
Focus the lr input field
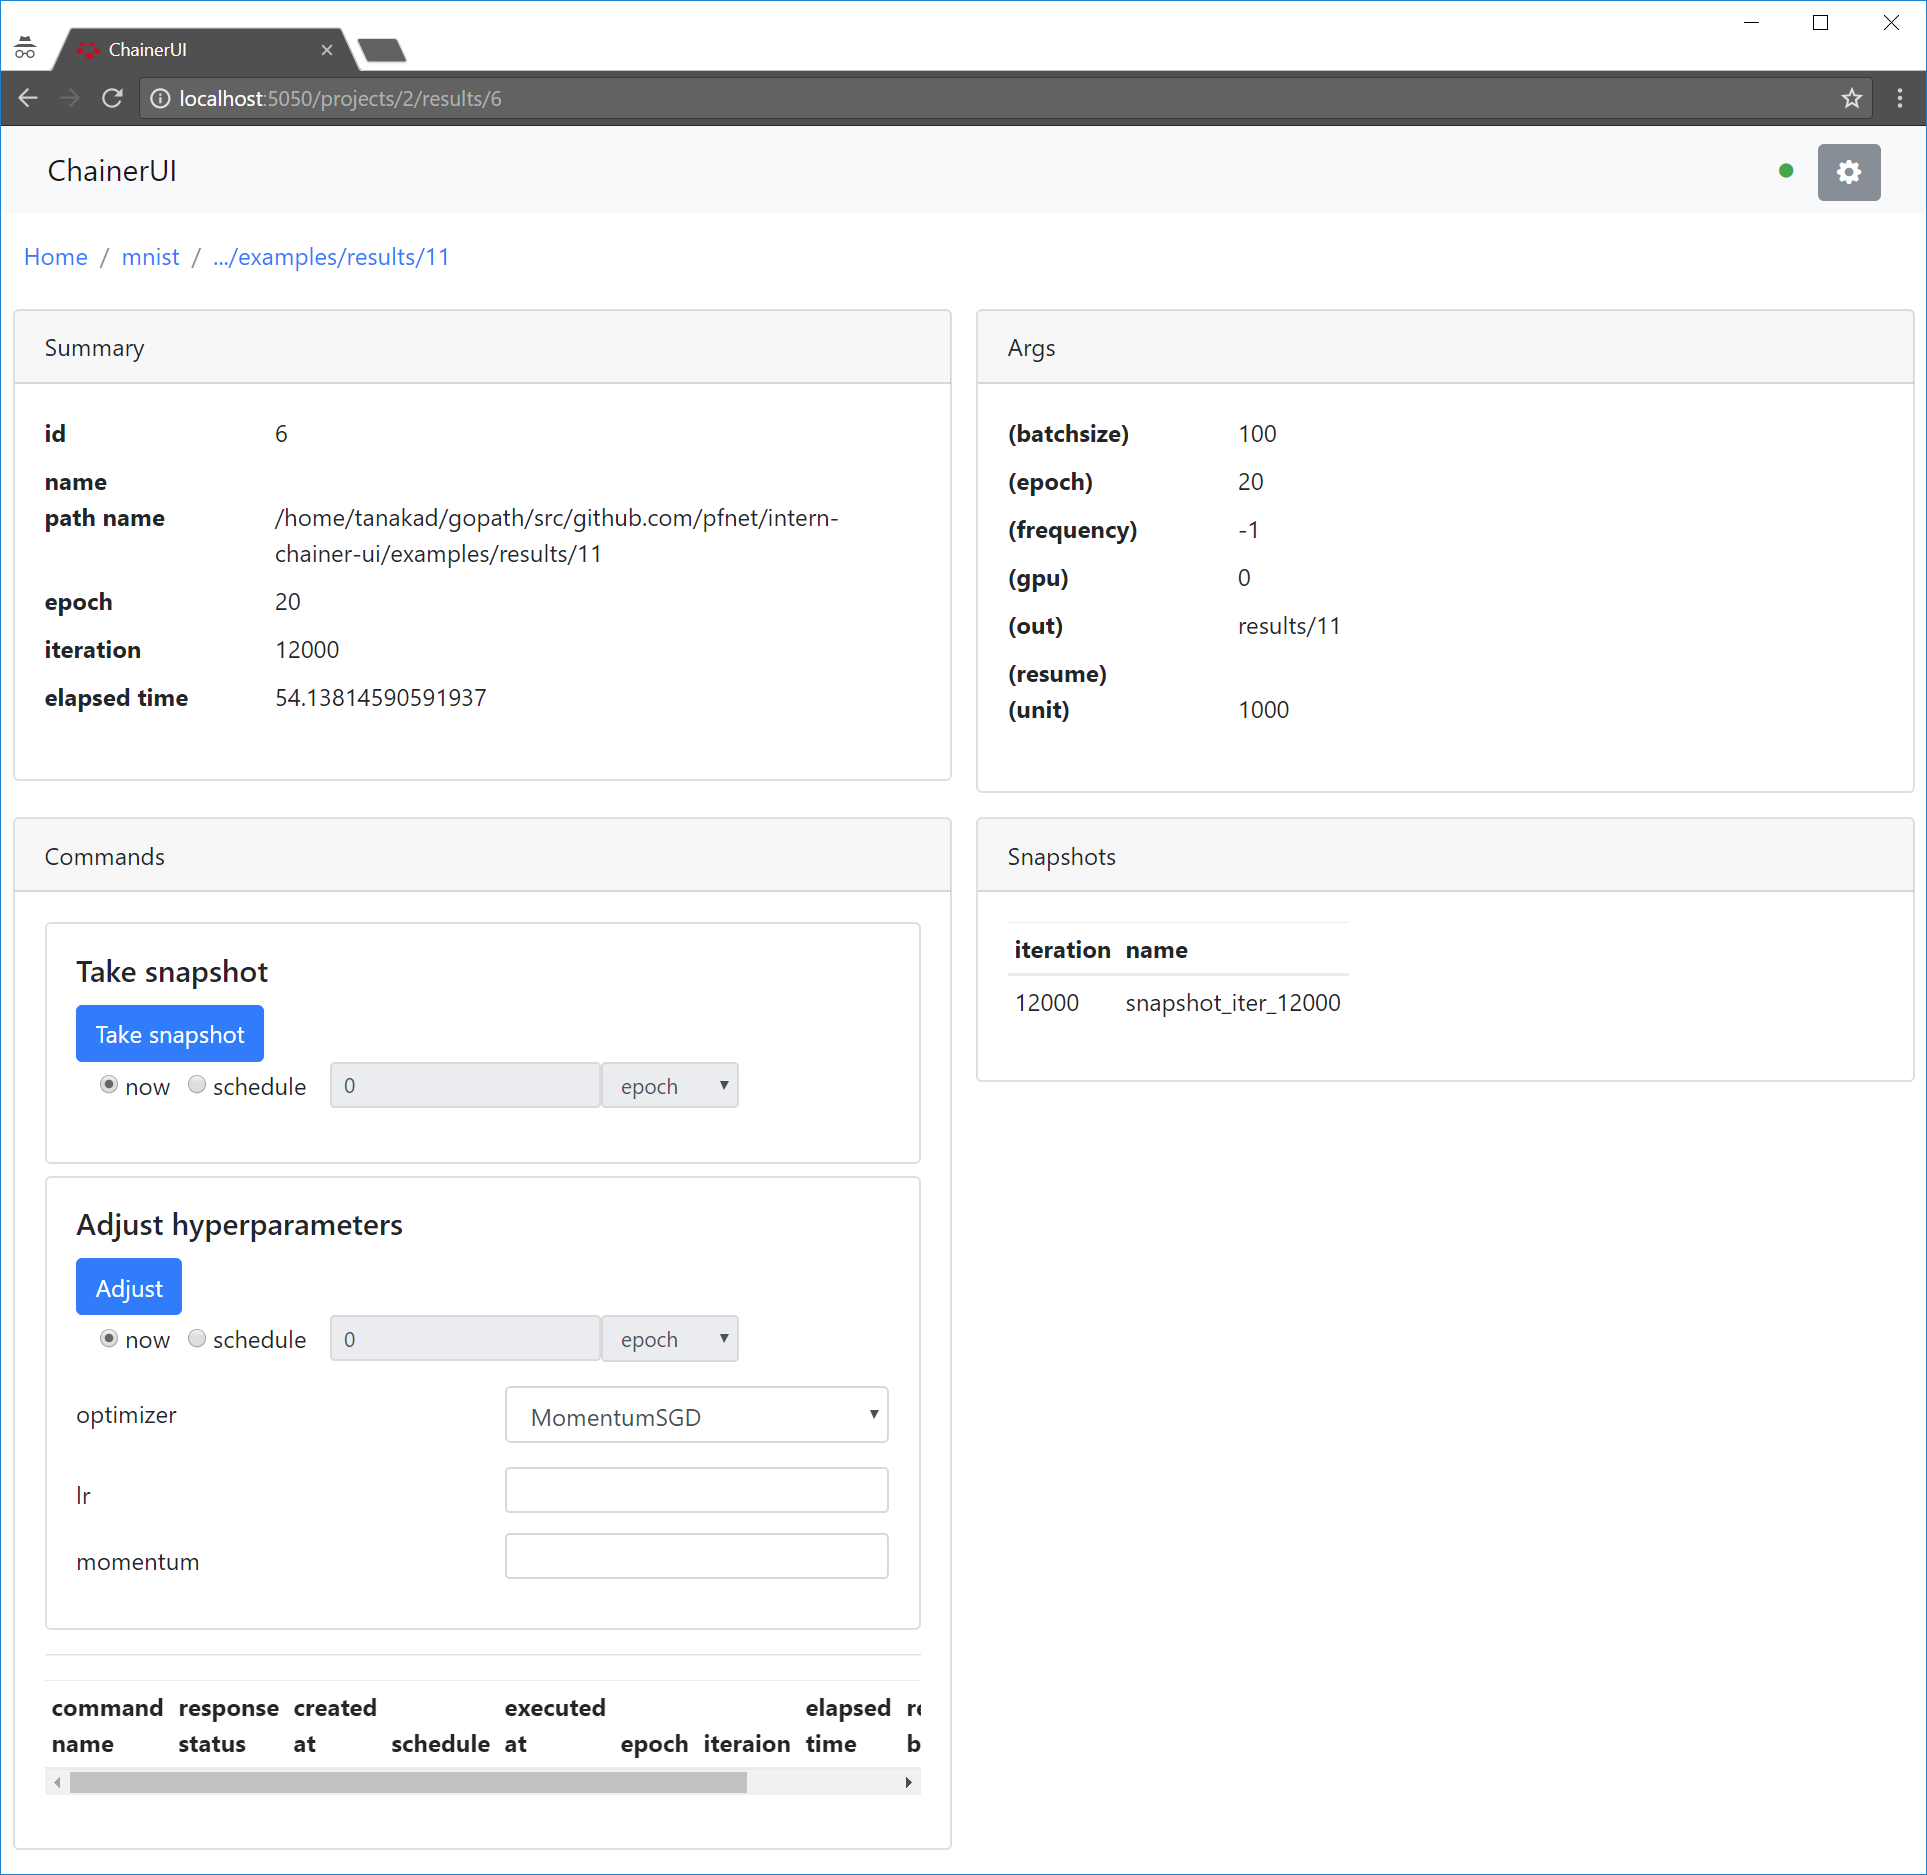[697, 1490]
